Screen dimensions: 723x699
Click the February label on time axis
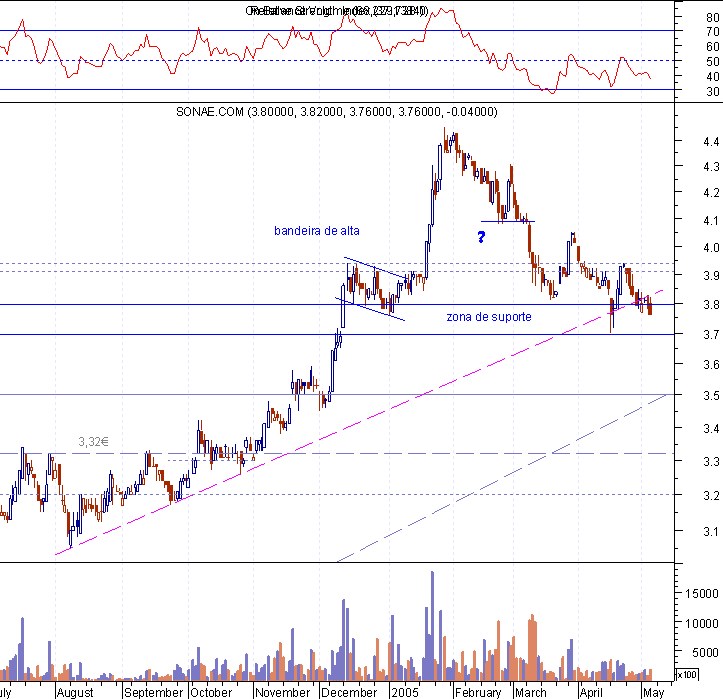[x=478, y=693]
